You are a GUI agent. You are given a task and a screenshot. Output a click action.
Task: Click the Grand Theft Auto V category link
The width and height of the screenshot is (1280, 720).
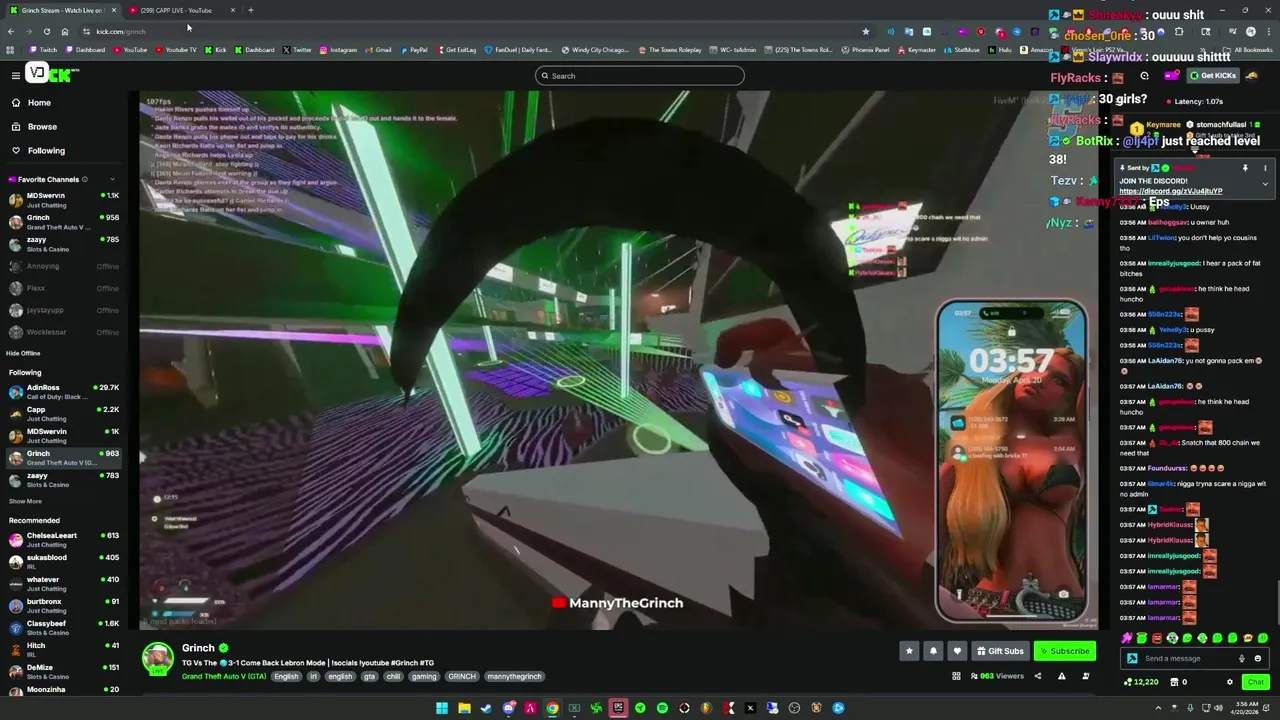click(224, 676)
